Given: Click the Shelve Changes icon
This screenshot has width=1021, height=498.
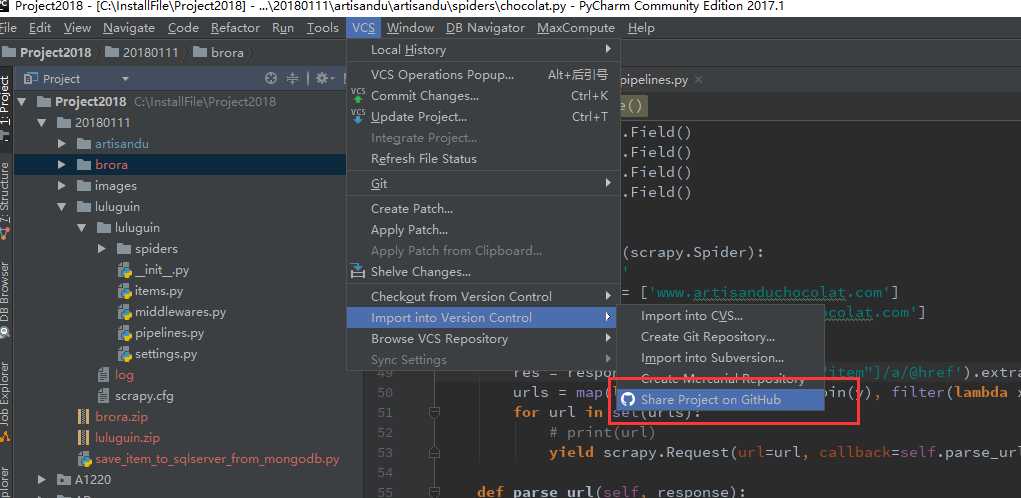Looking at the screenshot, I should coord(358,271).
